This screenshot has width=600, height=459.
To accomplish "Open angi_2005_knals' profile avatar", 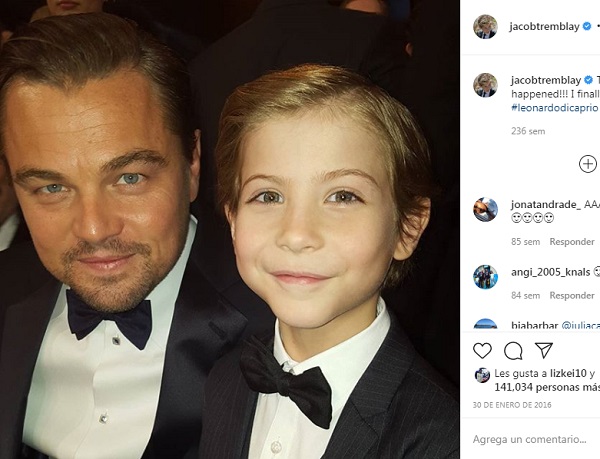I will pyautogui.click(x=485, y=276).
